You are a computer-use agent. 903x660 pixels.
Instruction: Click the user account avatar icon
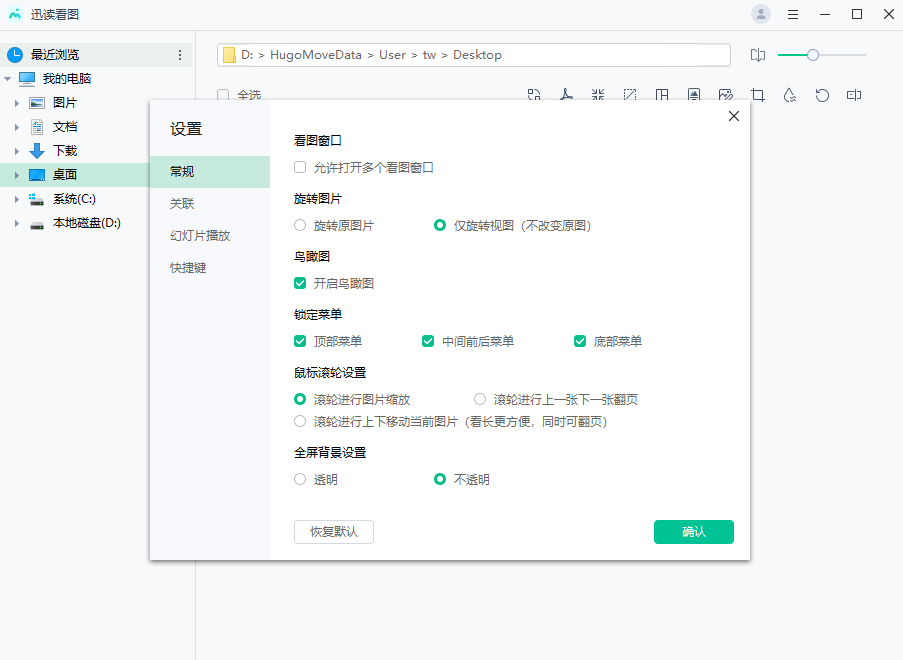(x=761, y=14)
